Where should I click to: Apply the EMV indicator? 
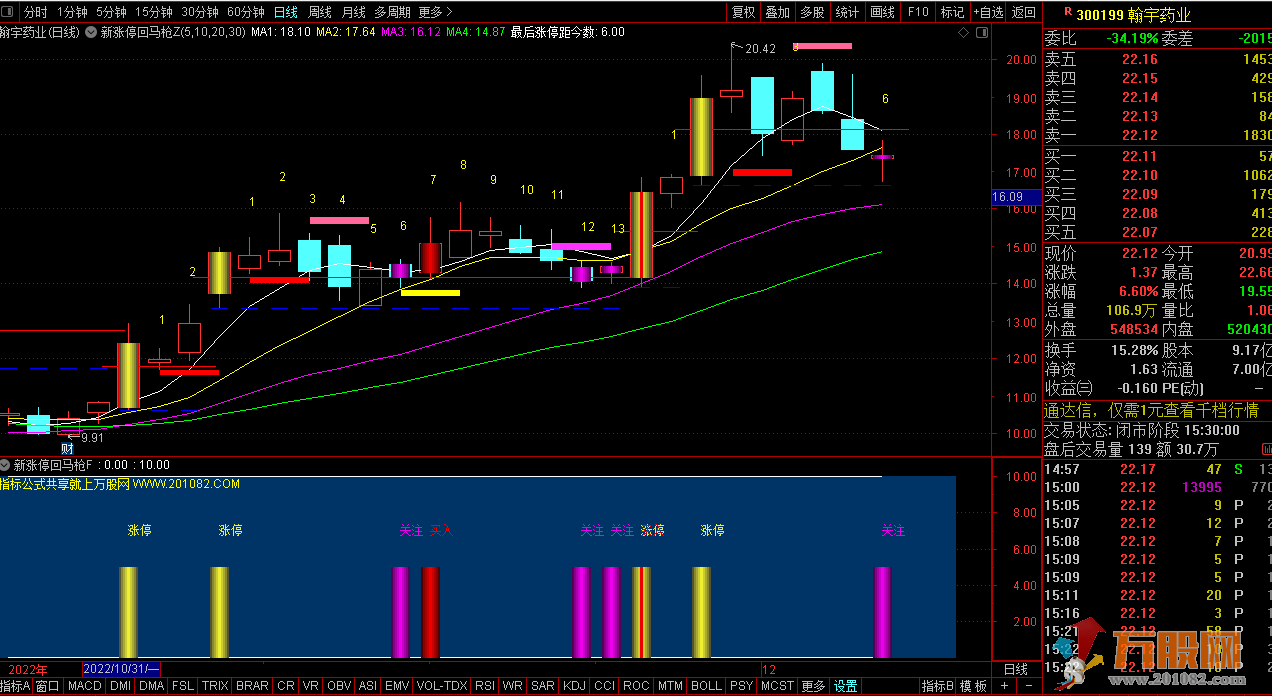[x=397, y=686]
